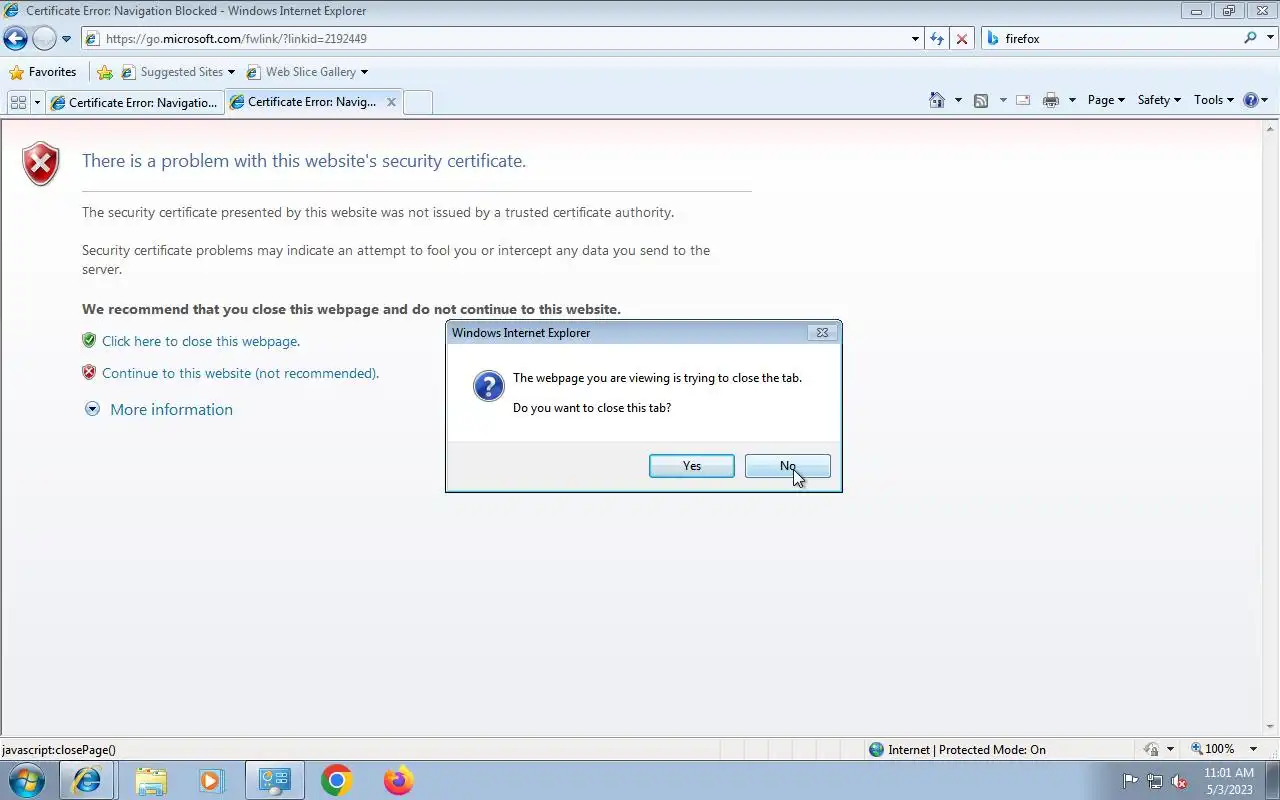
Task: Open a new blank tab
Action: 418,102
